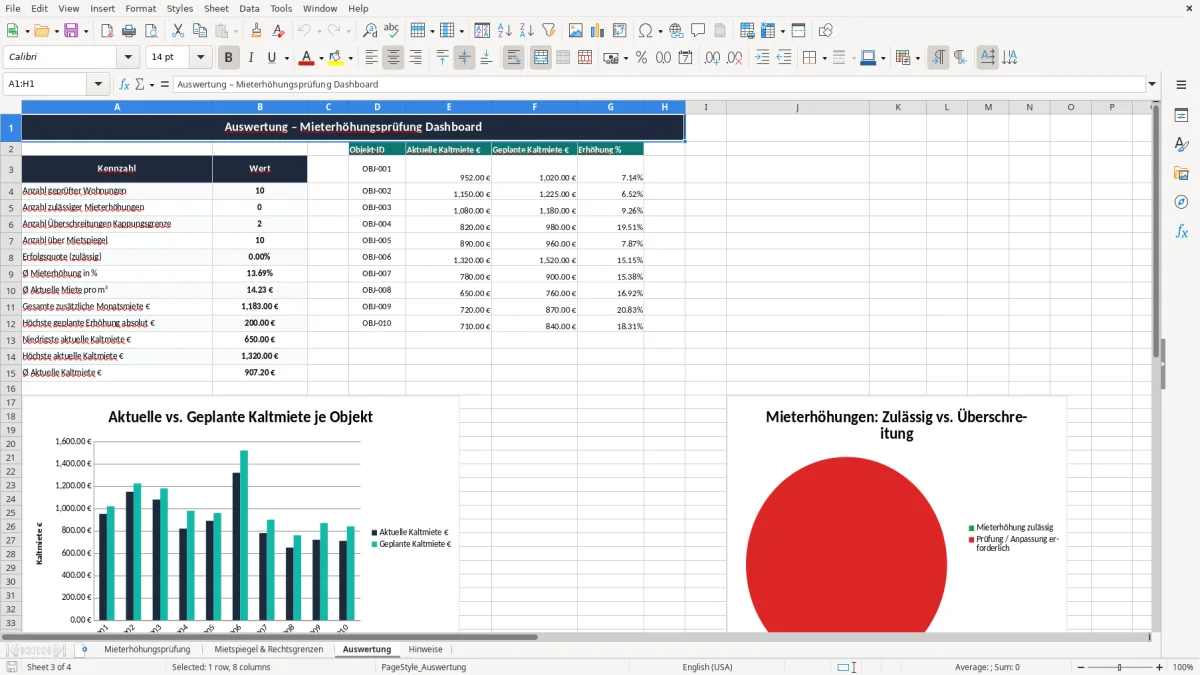Open sidebar Navigator compass icon
The height and width of the screenshot is (675, 1200).
coord(1181,203)
